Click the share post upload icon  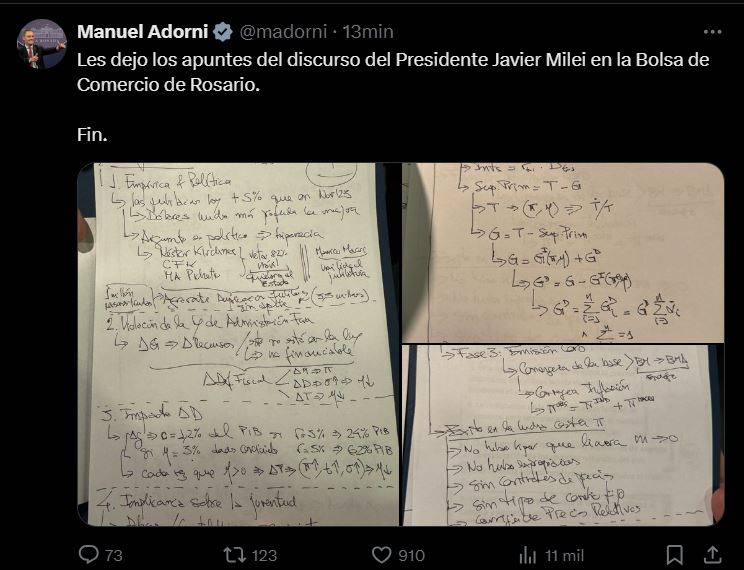pos(713,554)
